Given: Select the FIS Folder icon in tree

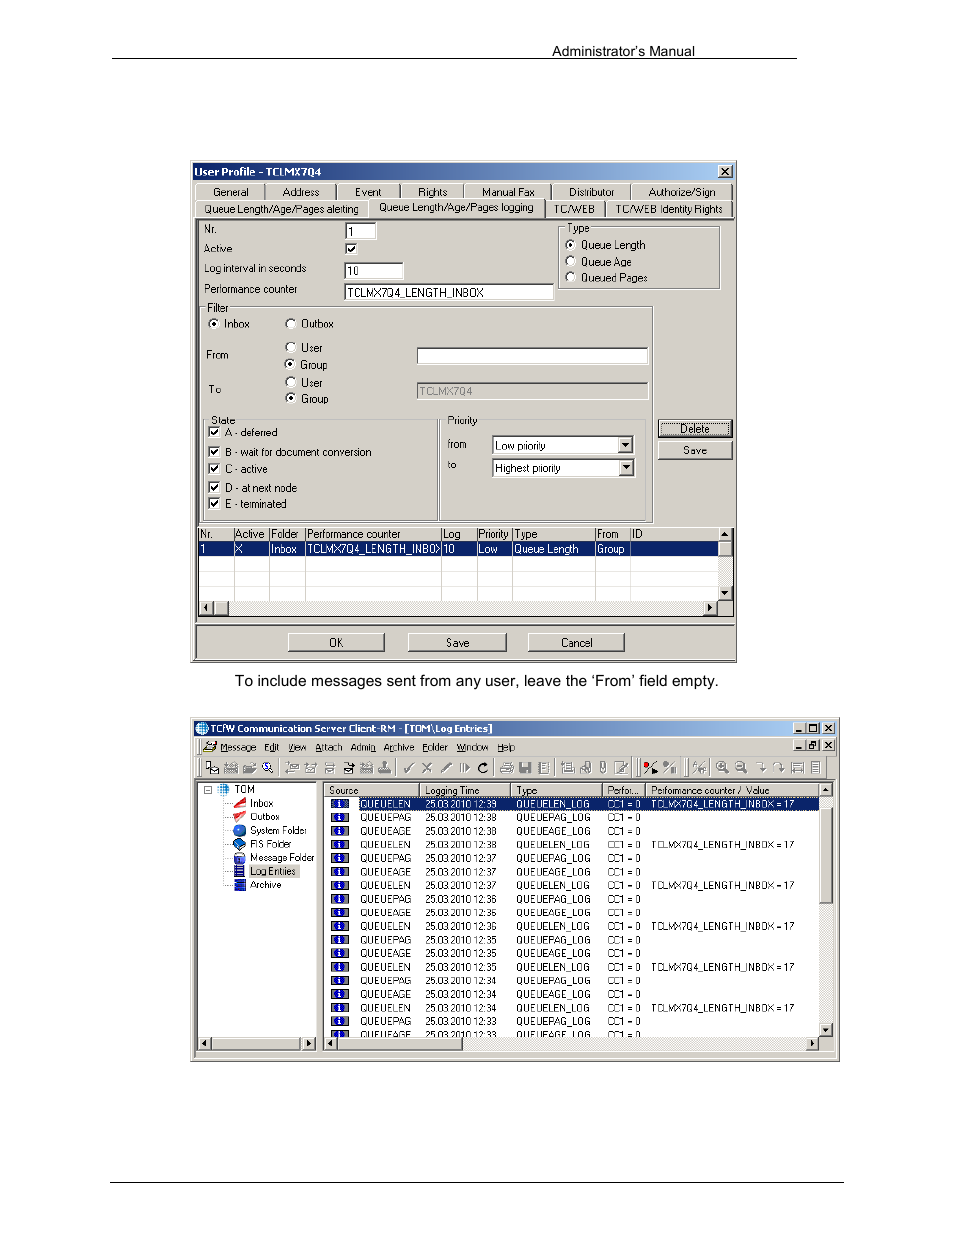Looking at the screenshot, I should pos(240,844).
